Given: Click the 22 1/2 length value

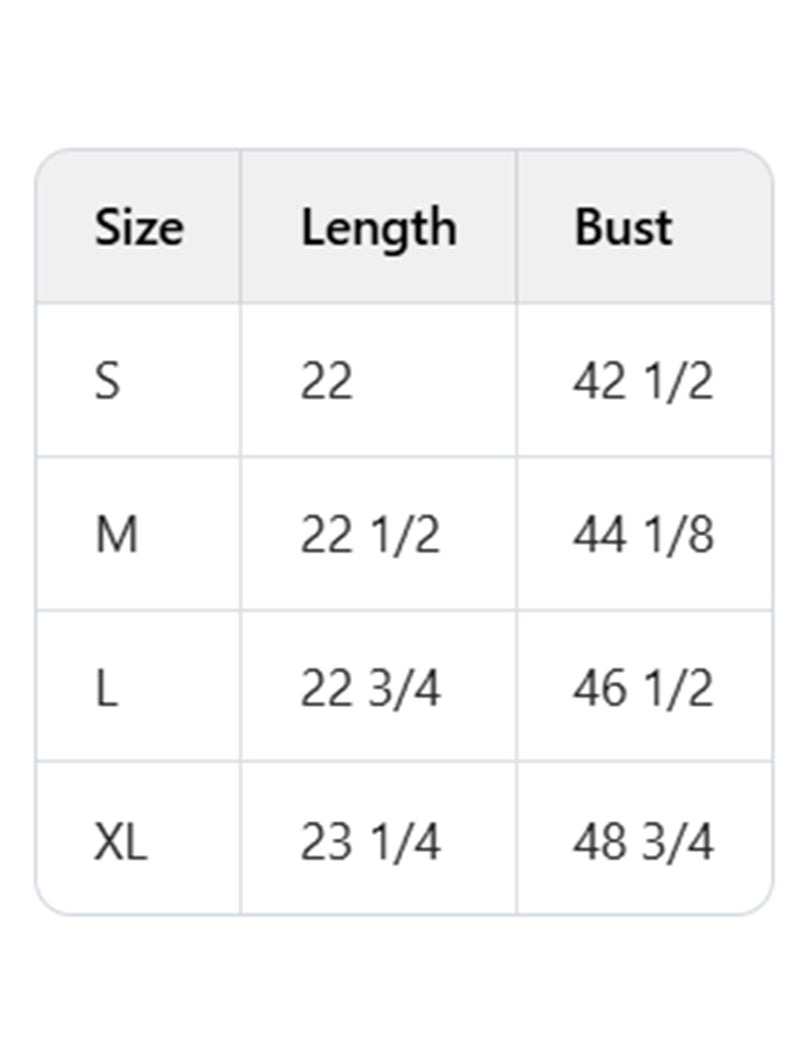Looking at the screenshot, I should pyautogui.click(x=370, y=535).
